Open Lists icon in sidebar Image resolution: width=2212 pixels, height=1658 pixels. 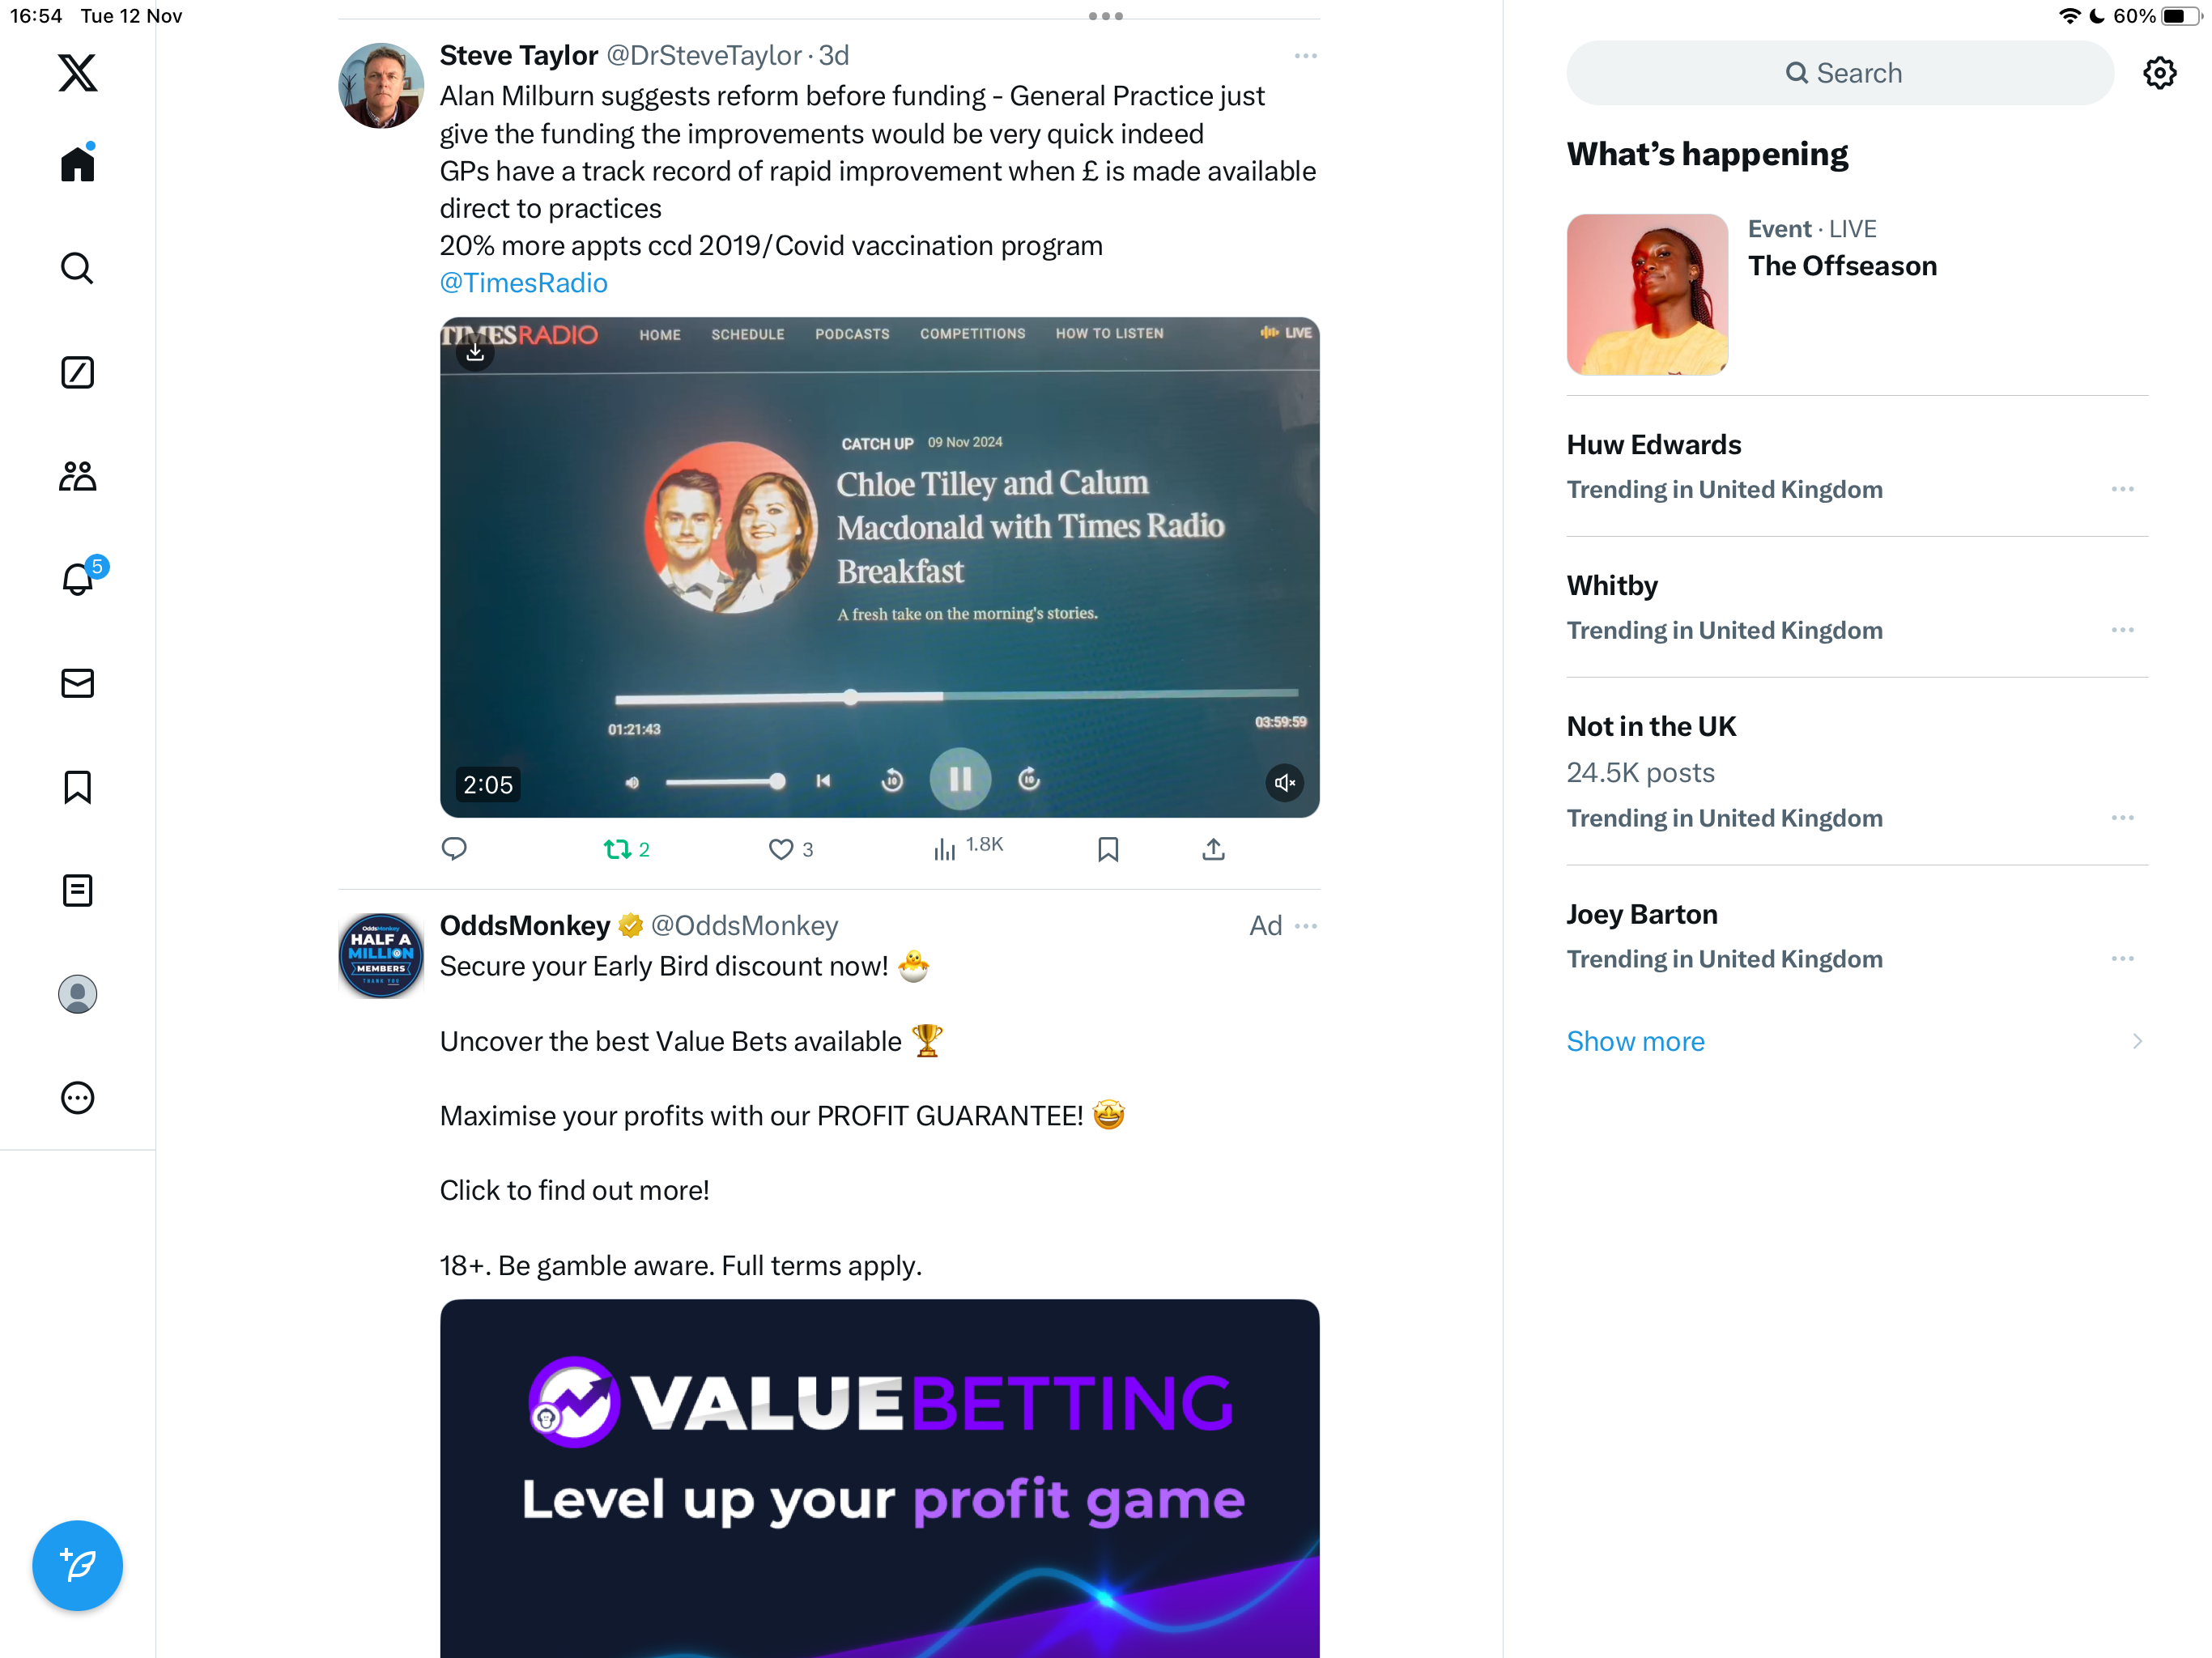click(x=77, y=890)
